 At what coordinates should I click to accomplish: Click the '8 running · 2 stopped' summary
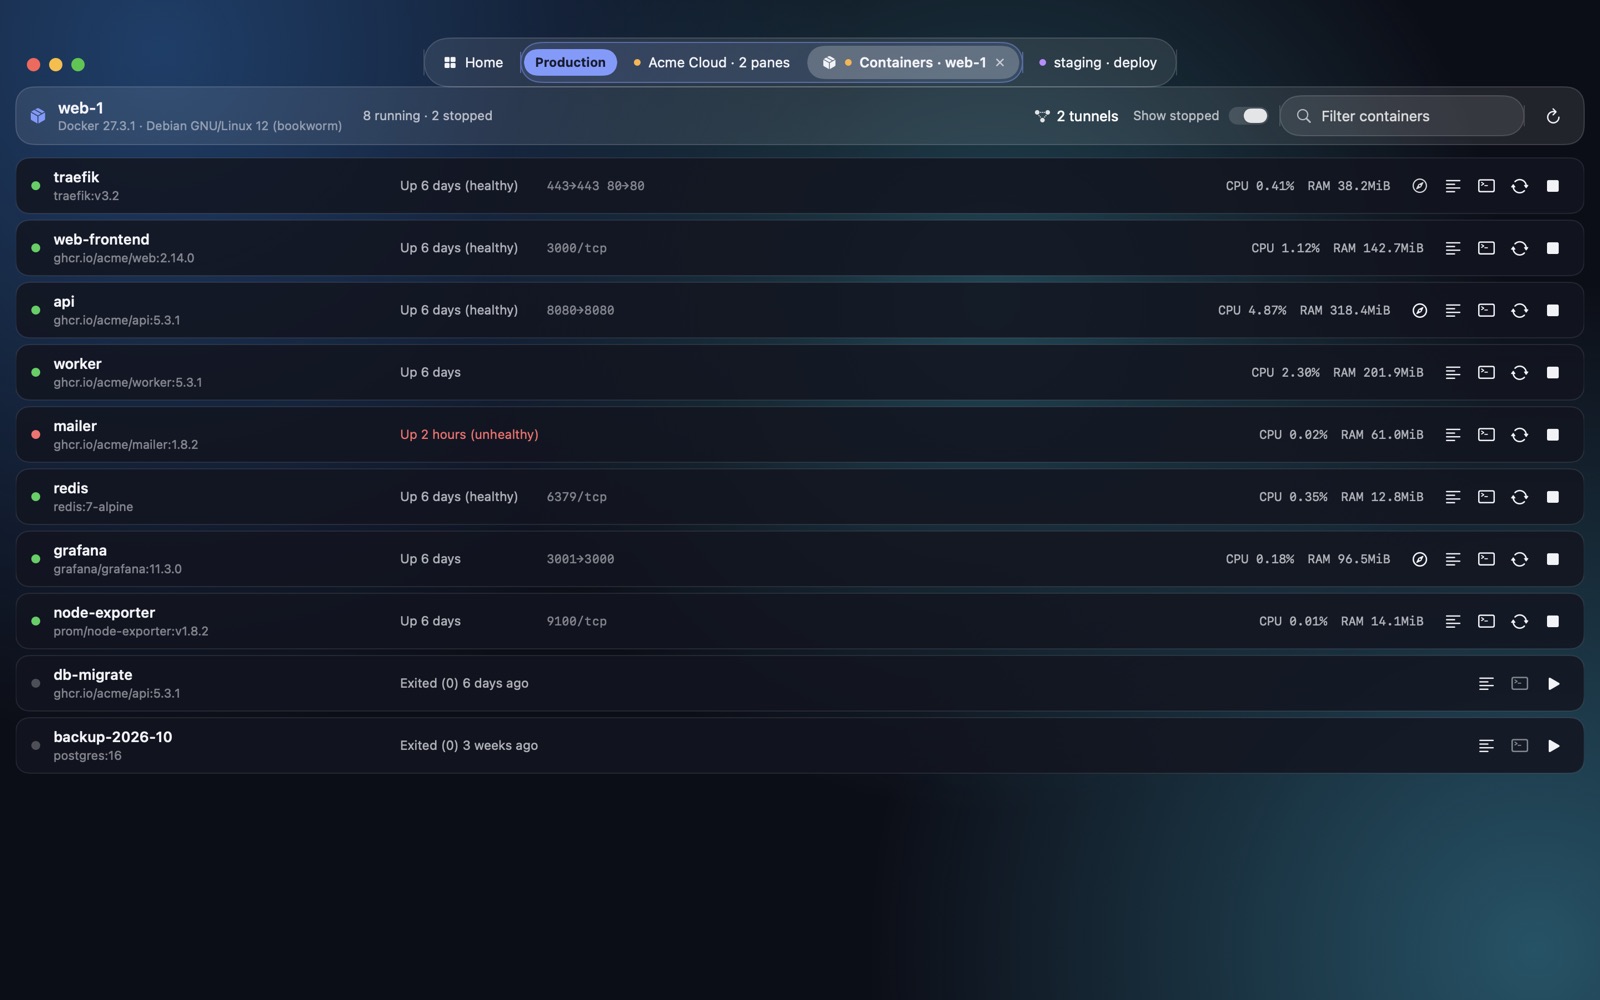[x=427, y=116]
